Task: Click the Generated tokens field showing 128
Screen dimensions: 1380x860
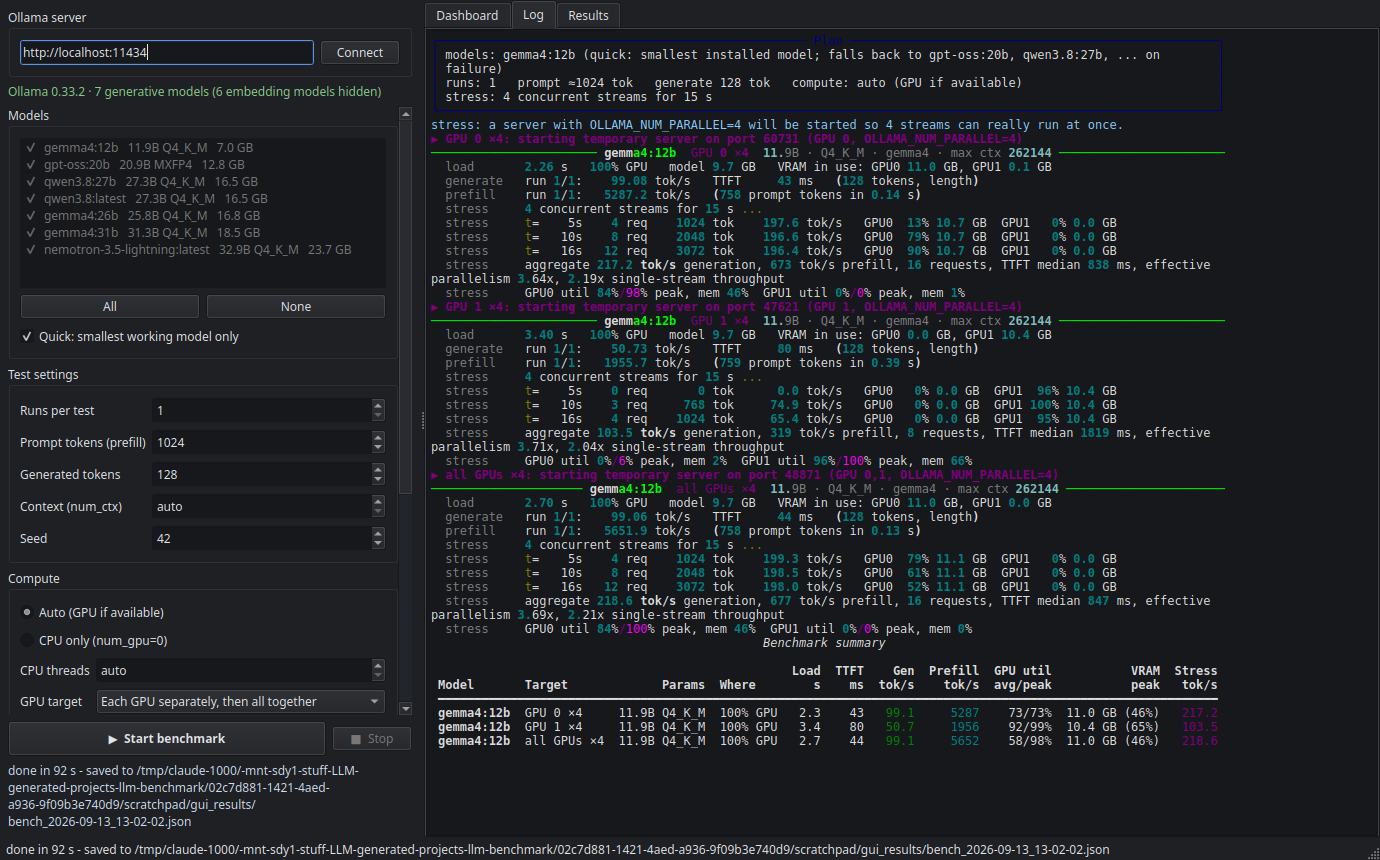Action: click(x=262, y=475)
